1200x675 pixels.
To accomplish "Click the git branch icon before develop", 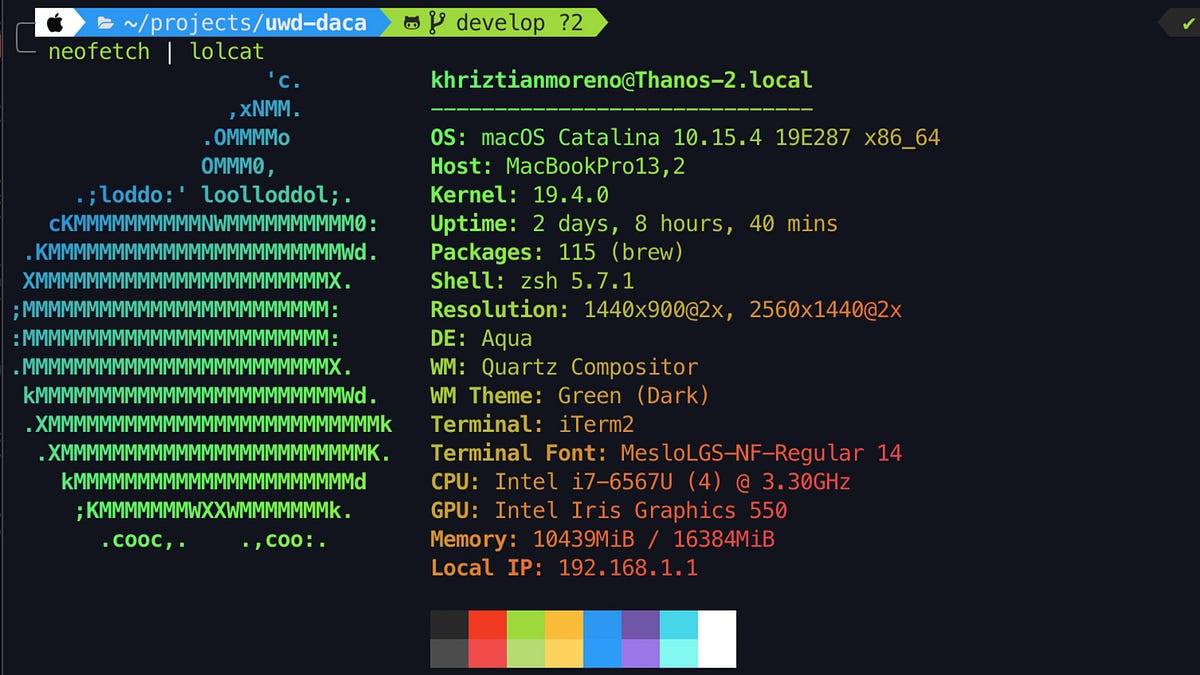I will pyautogui.click(x=435, y=21).
